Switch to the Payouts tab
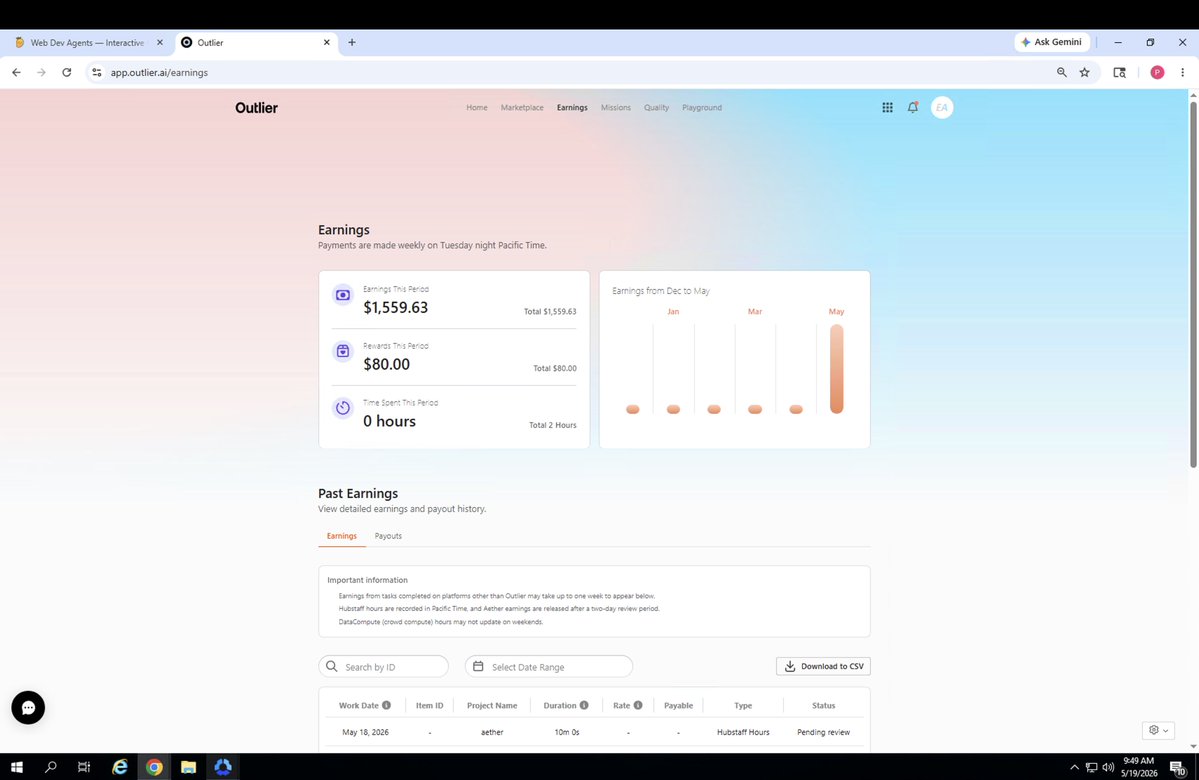Viewport: 1199px width, 780px height. click(x=388, y=536)
